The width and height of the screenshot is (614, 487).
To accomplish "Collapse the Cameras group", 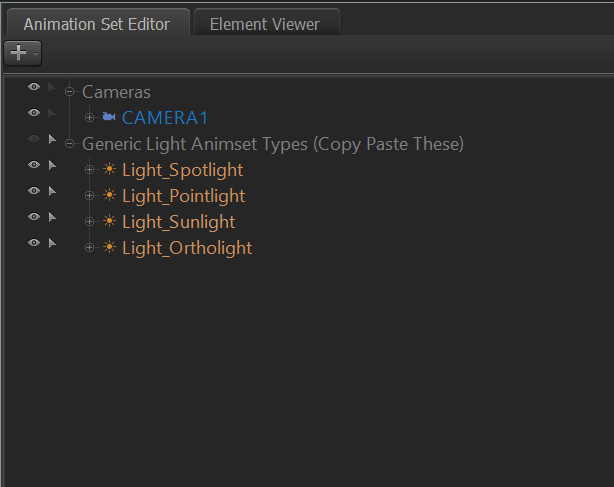I will 70,92.
